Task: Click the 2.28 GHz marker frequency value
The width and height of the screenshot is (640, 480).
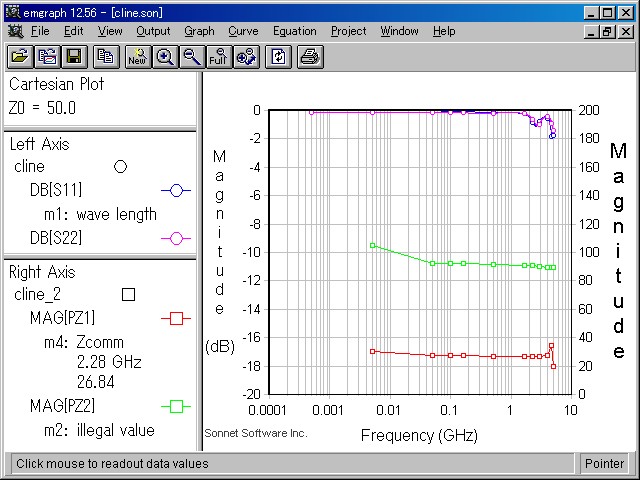Action: (x=109, y=362)
